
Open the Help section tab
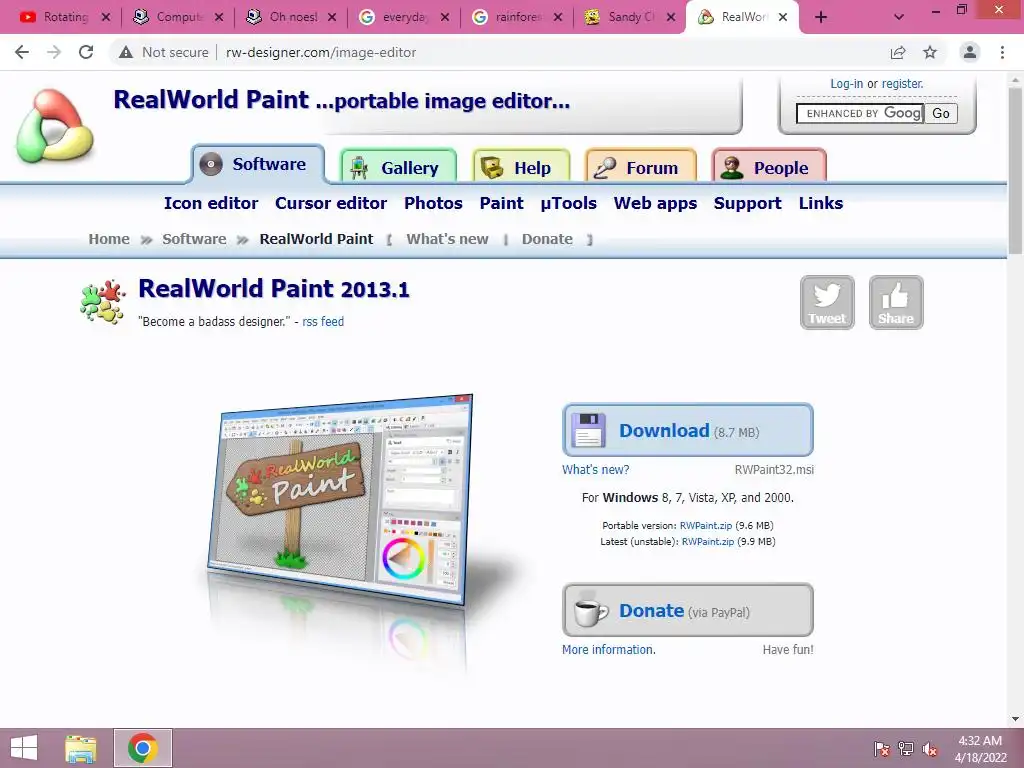[521, 167]
